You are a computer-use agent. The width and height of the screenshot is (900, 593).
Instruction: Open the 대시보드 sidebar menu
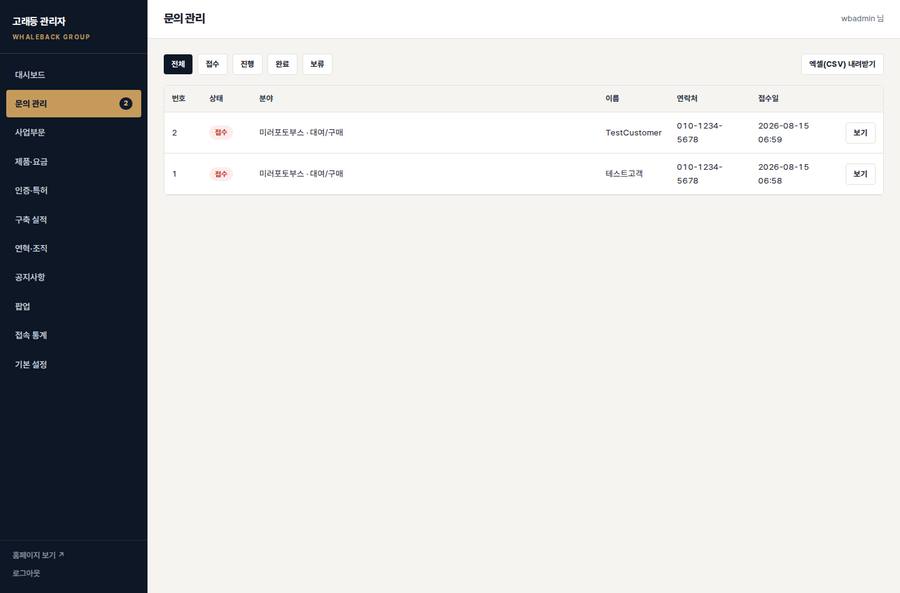(73, 75)
